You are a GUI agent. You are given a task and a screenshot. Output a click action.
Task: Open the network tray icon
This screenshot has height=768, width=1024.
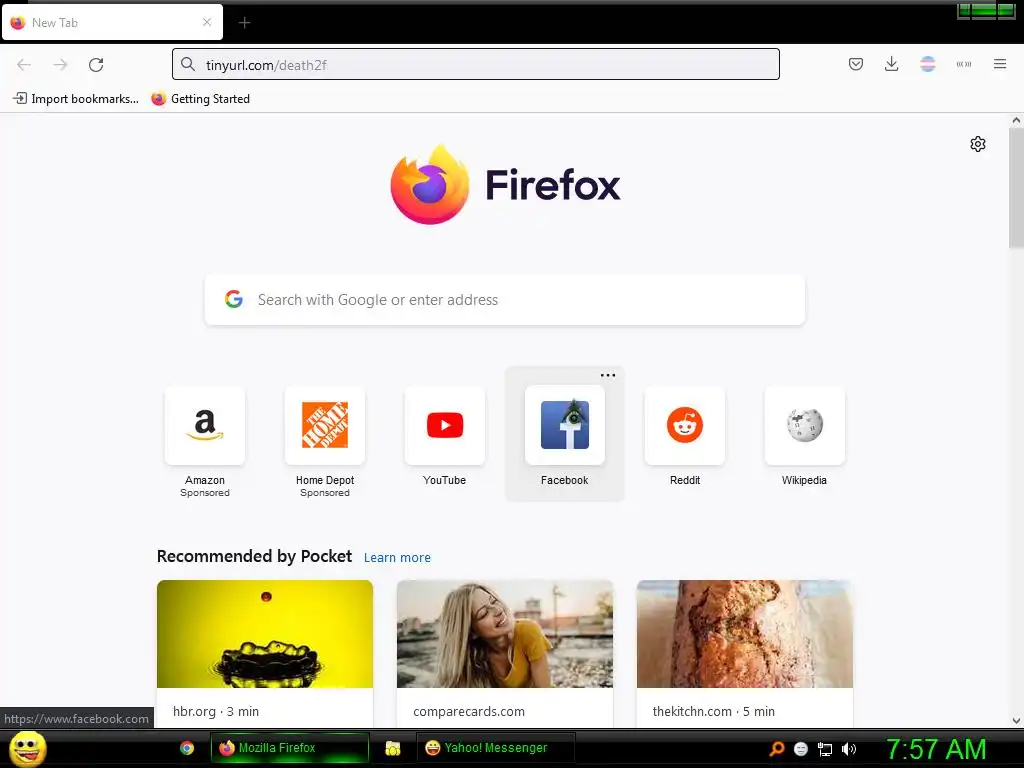(x=825, y=750)
